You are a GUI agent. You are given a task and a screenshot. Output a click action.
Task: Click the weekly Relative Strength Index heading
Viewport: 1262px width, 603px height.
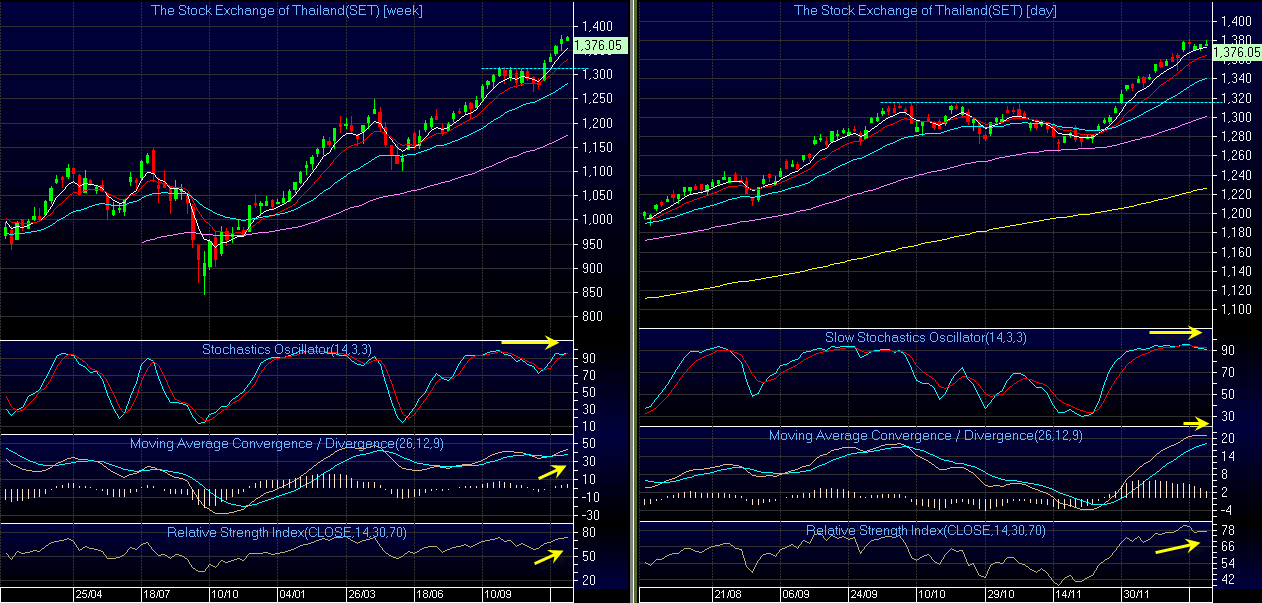tap(287, 533)
